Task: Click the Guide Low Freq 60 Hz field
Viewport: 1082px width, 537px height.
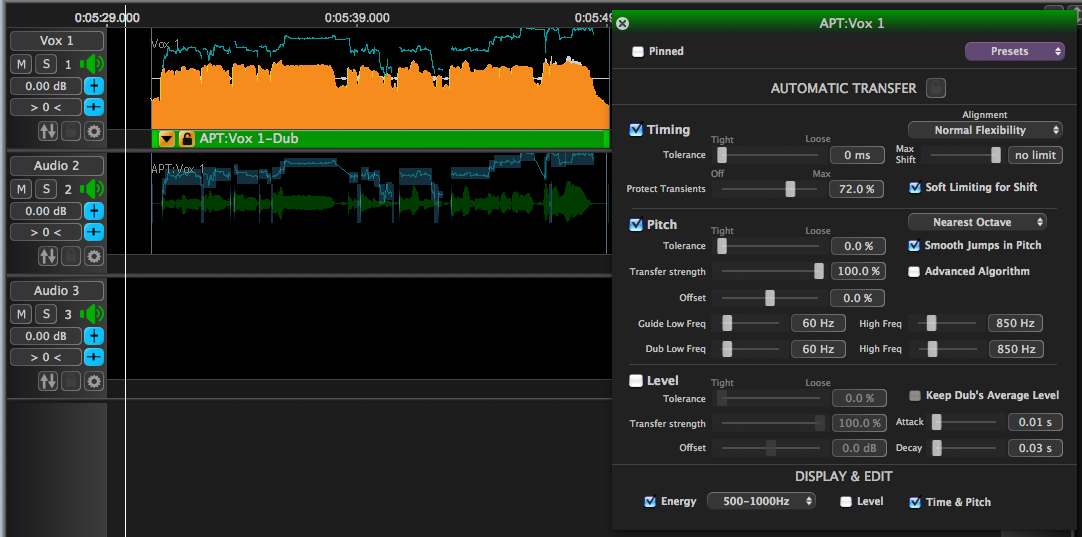Action: [818, 323]
